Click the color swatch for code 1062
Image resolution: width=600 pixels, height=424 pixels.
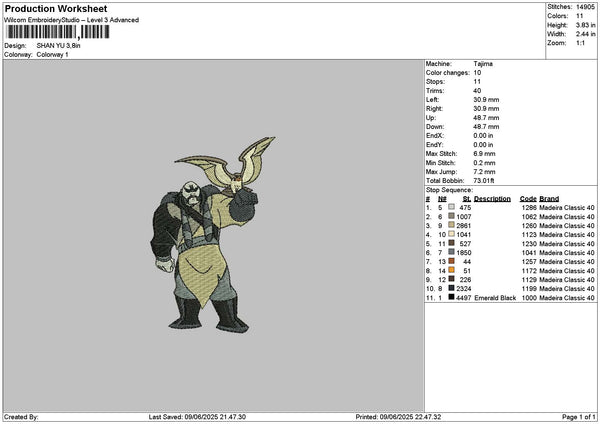coord(452,216)
